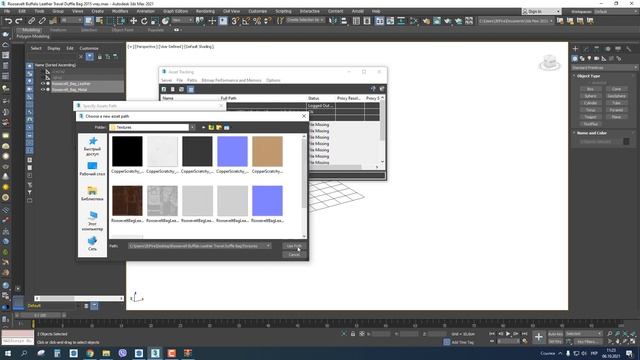Open the Folder Textures dropdown arrow
The height and width of the screenshot is (360, 640).
click(x=192, y=127)
